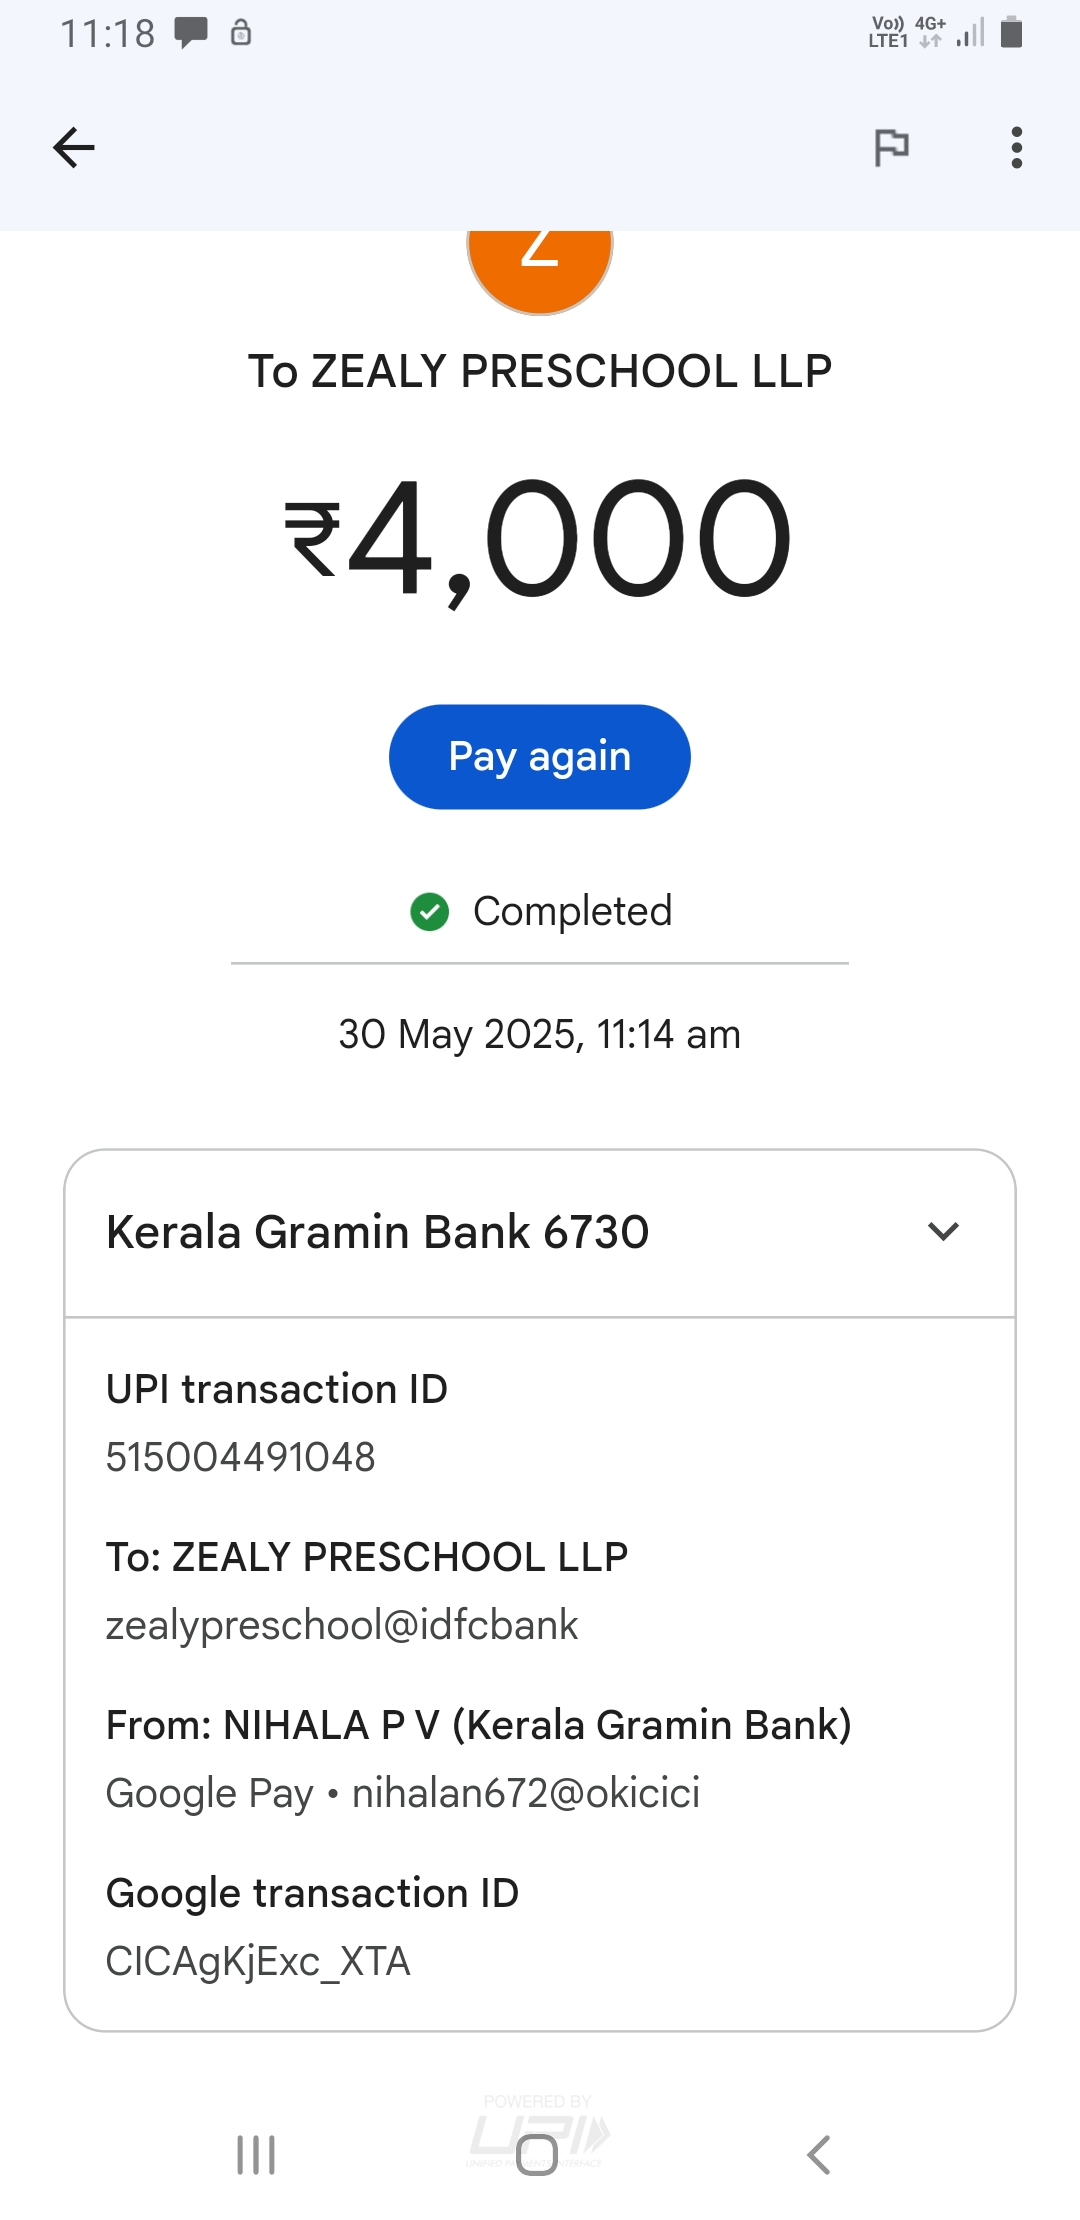Viewport: 1080px width, 2220px height.
Task: Tap the 30 May 2025 timestamp
Action: point(540,1034)
